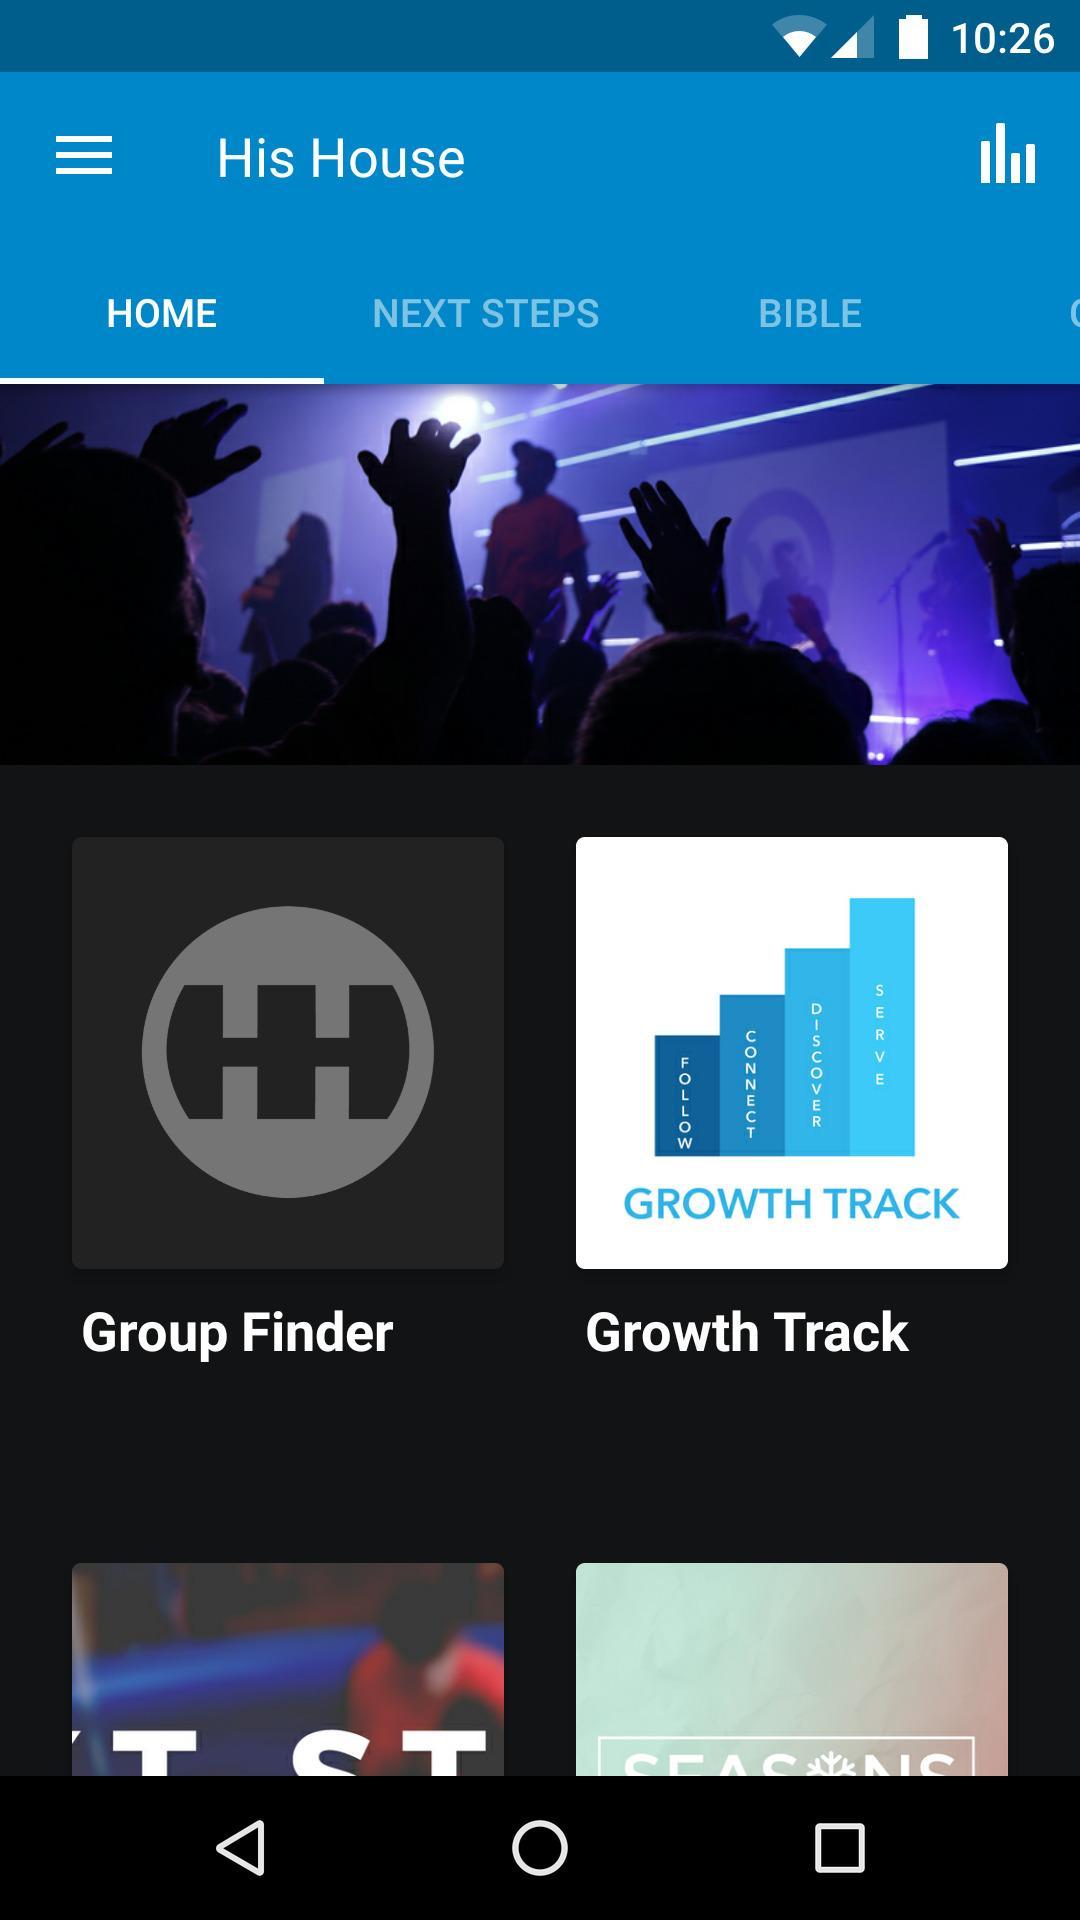Open the partially visible tab after BIBLE
The image size is (1080, 1920).
click(x=1074, y=313)
